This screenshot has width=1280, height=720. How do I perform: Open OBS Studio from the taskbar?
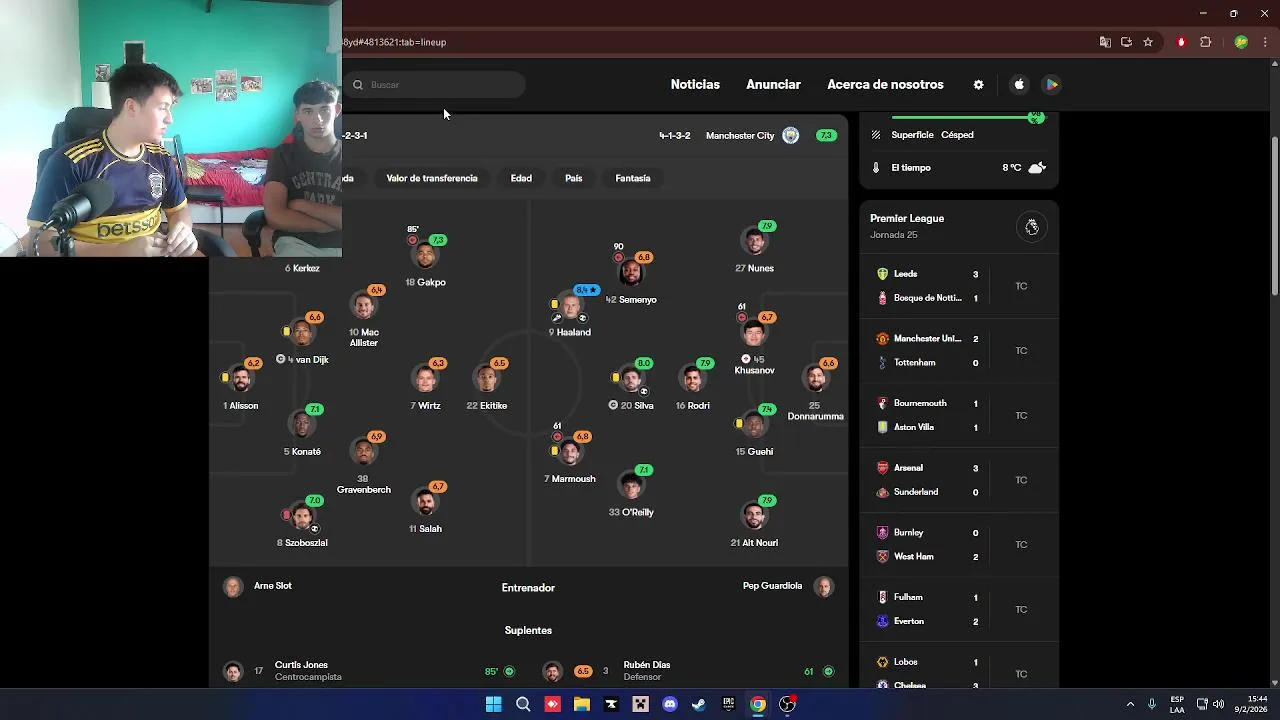click(x=788, y=704)
